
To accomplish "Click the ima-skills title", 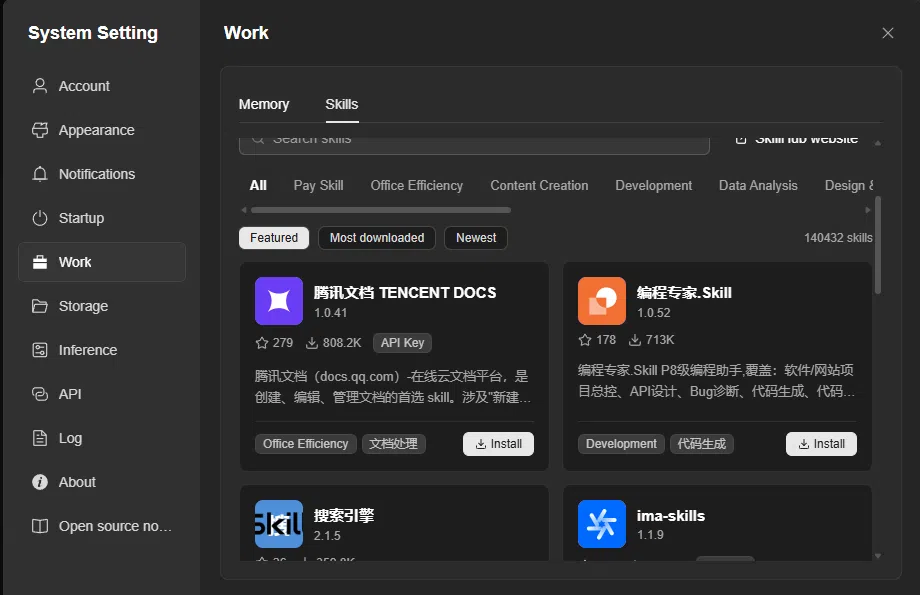I will click(x=671, y=516).
